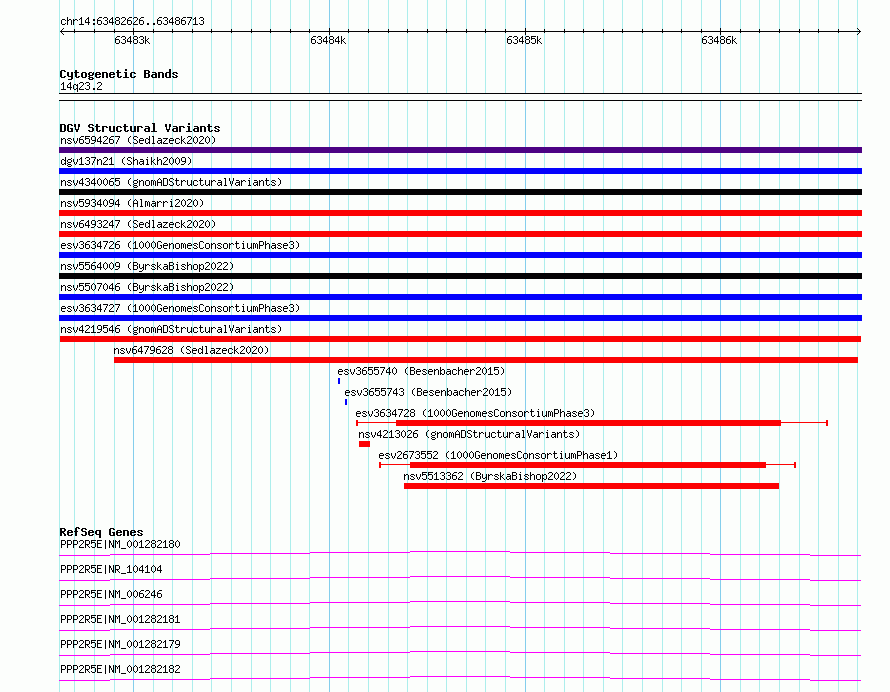Open nsv6479628 (Sedlazeck2020) variant label
890x692 pixels.
191,350
